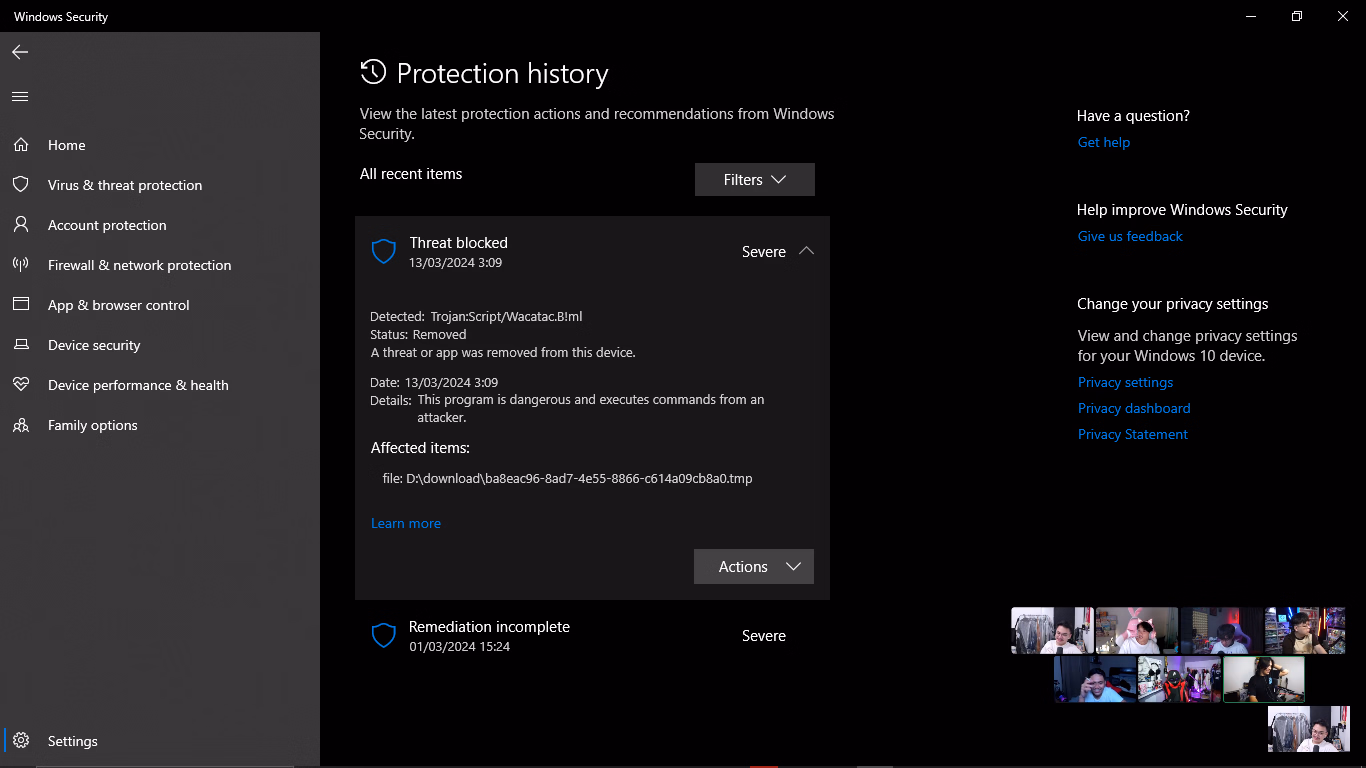This screenshot has width=1366, height=768.
Task: Click the Status: Removed text
Action: tap(418, 334)
